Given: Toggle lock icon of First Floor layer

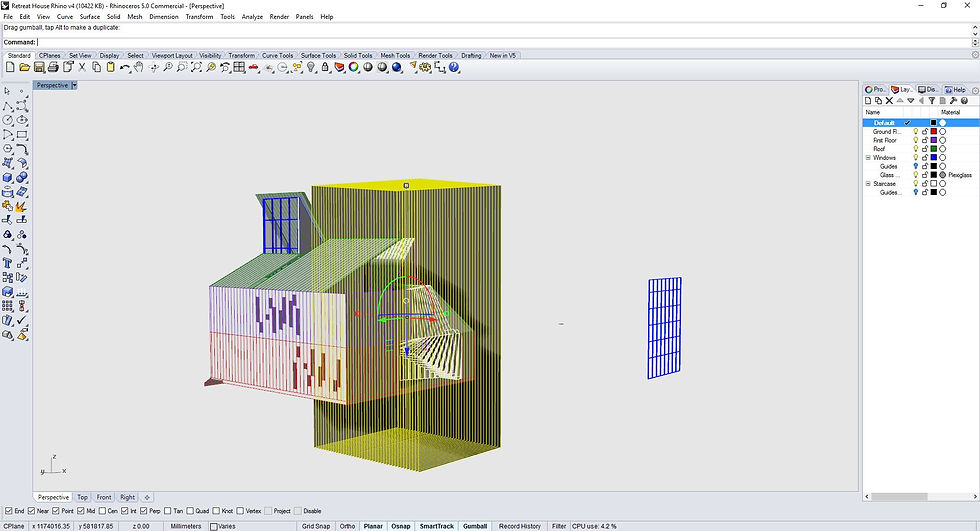Looking at the screenshot, I should (x=925, y=140).
